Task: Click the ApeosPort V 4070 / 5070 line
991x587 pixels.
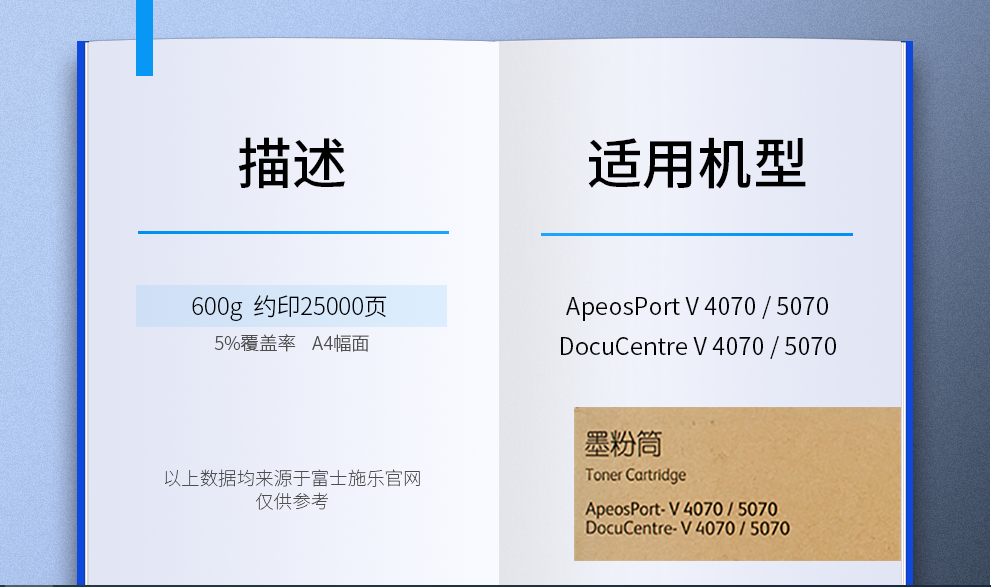Action: (x=697, y=306)
